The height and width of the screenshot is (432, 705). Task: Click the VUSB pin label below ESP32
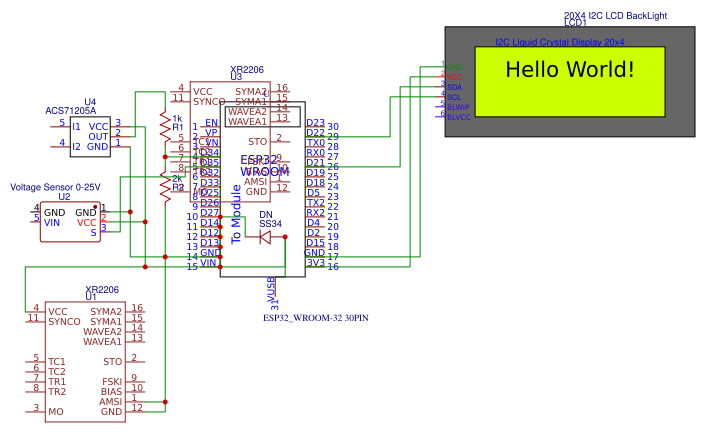click(271, 290)
